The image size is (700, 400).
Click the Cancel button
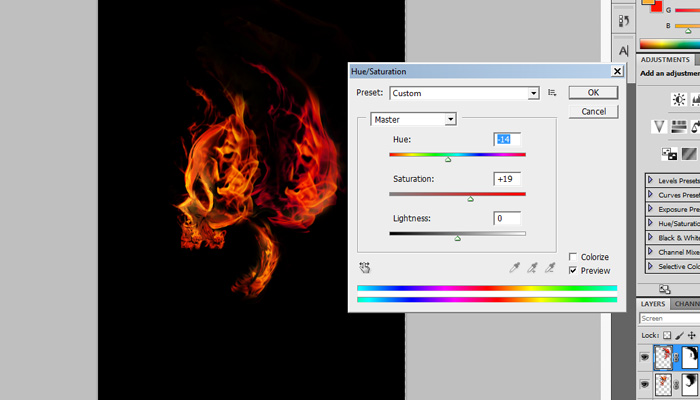(593, 112)
